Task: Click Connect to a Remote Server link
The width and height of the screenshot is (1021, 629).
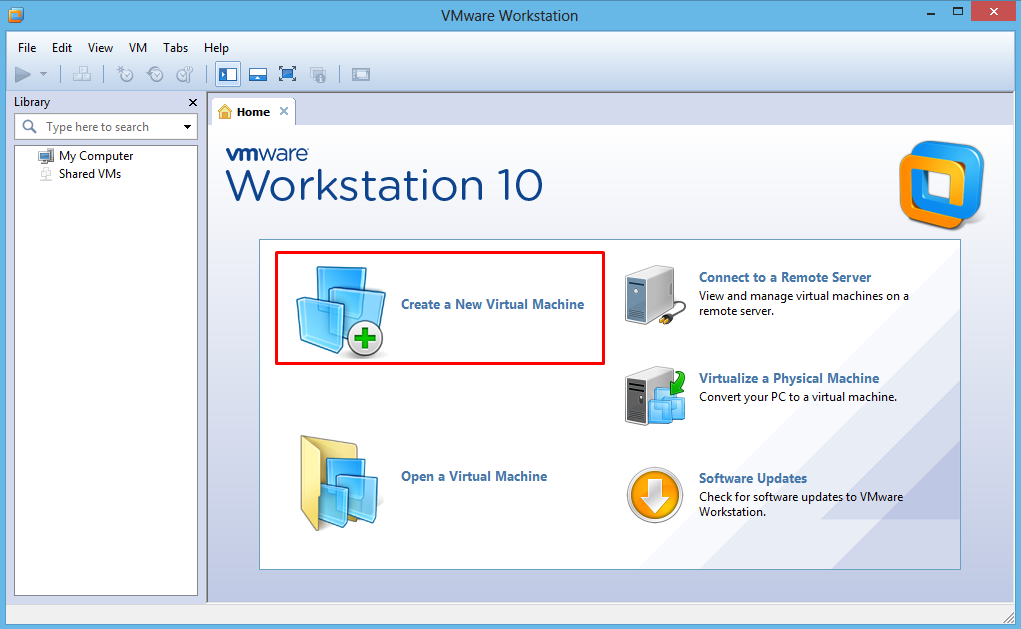Action: 785,277
